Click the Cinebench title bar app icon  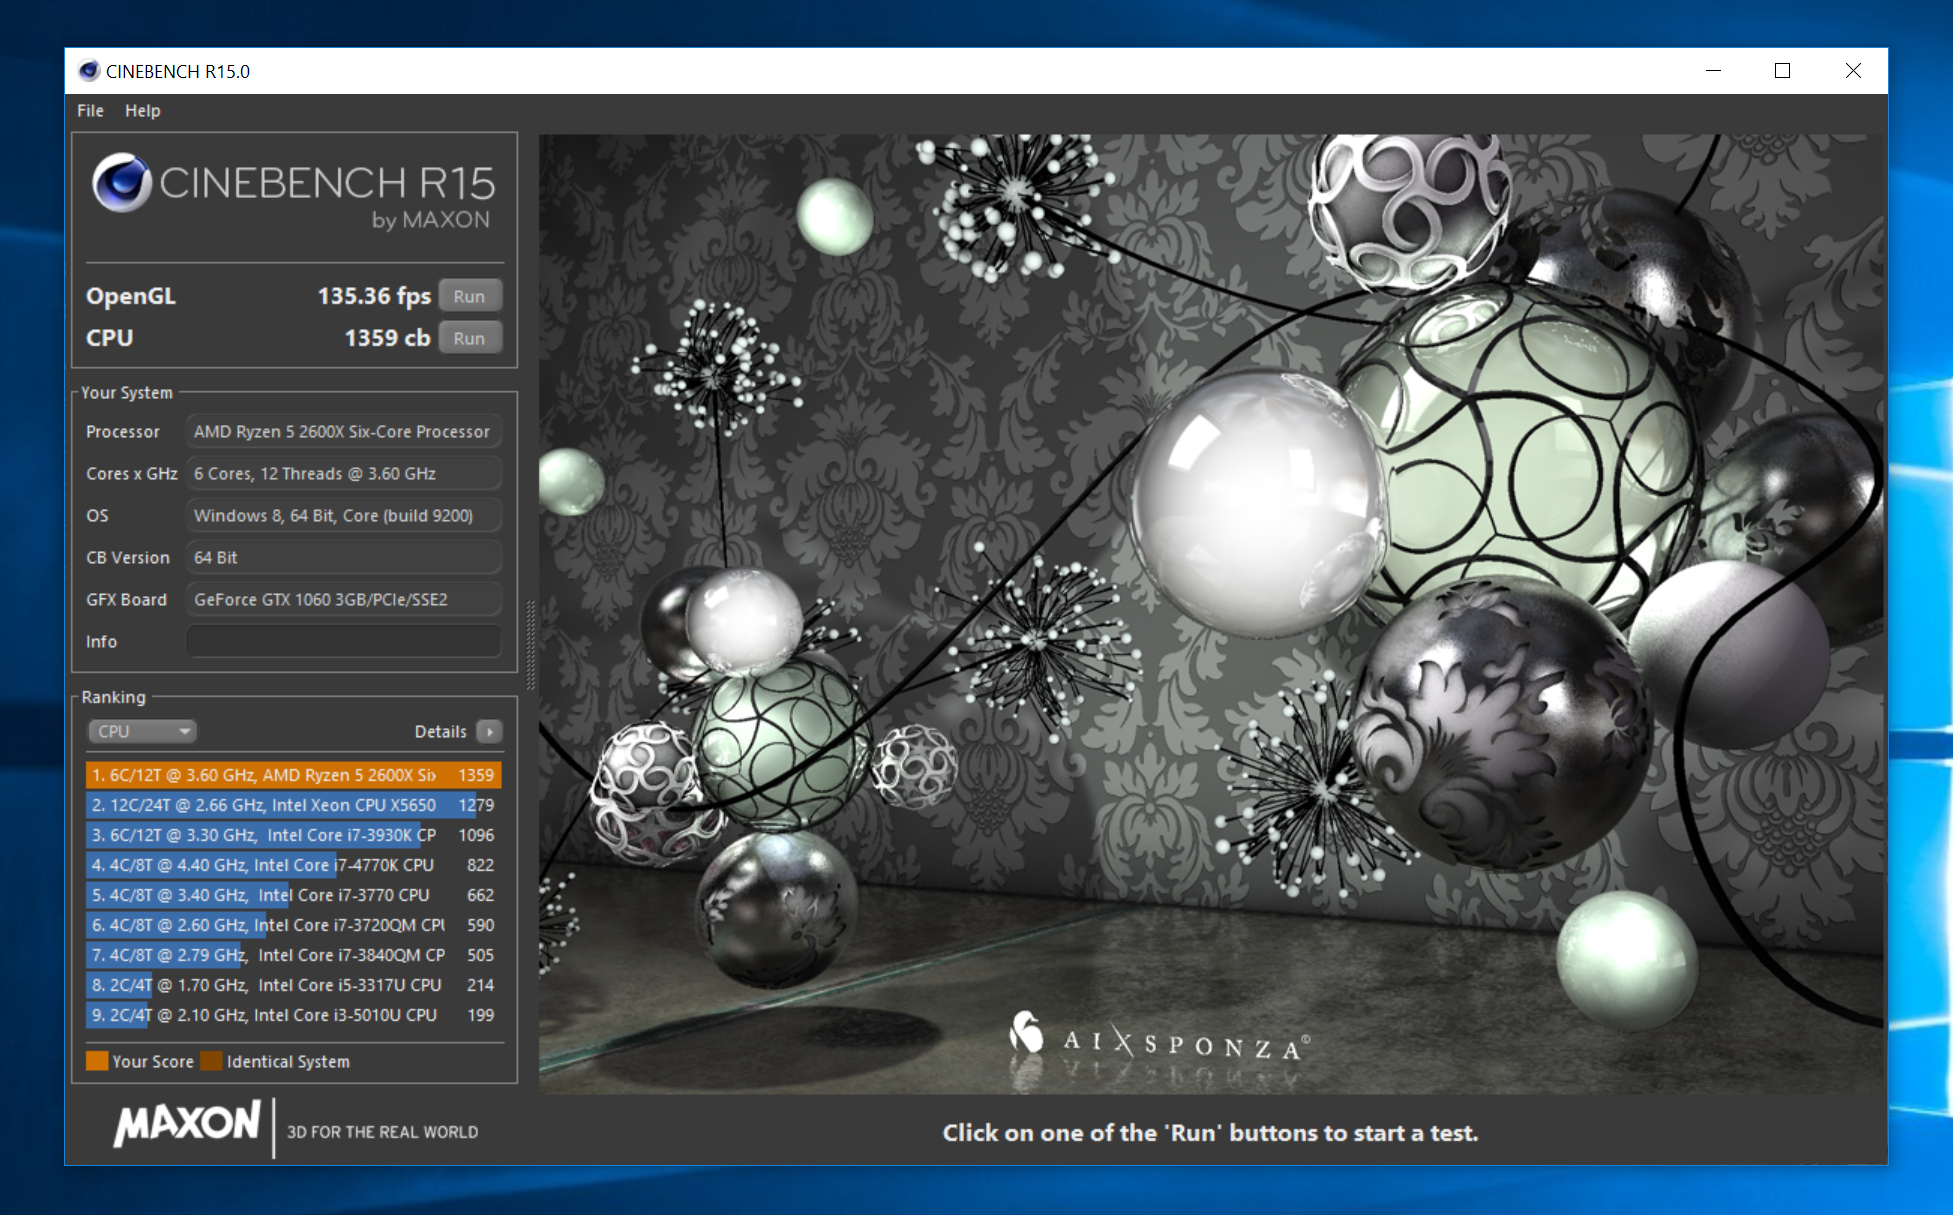[89, 71]
